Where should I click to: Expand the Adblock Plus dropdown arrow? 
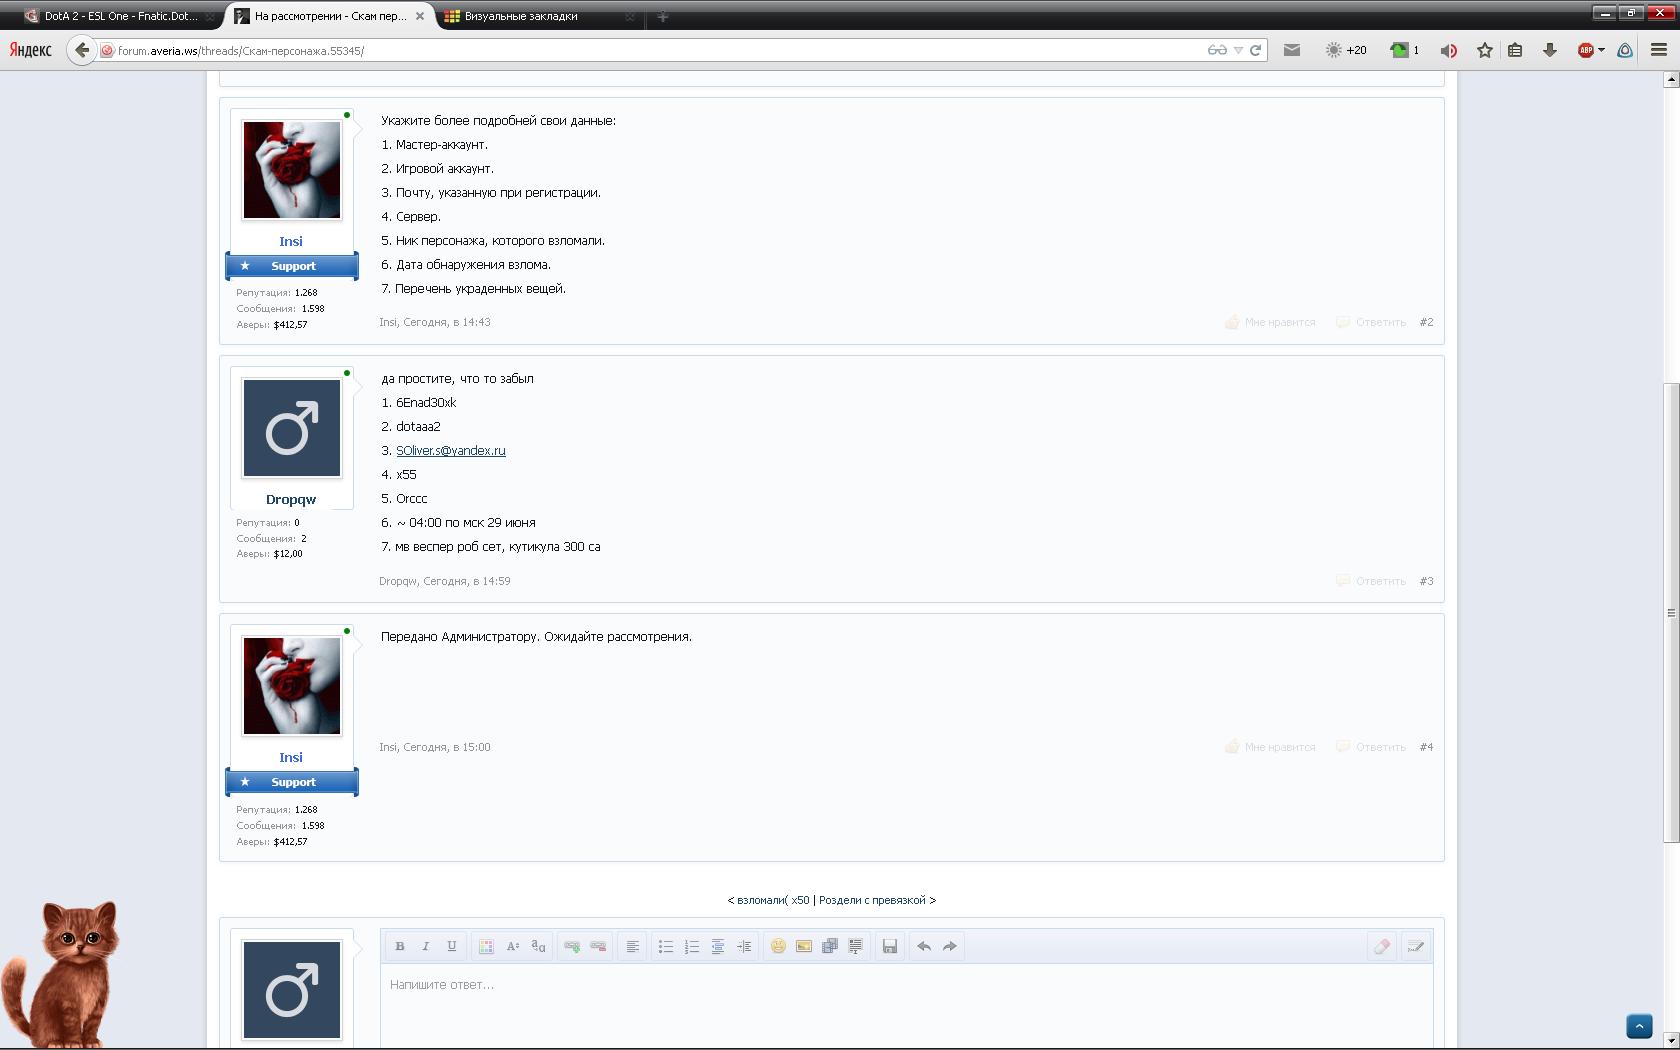1601,50
